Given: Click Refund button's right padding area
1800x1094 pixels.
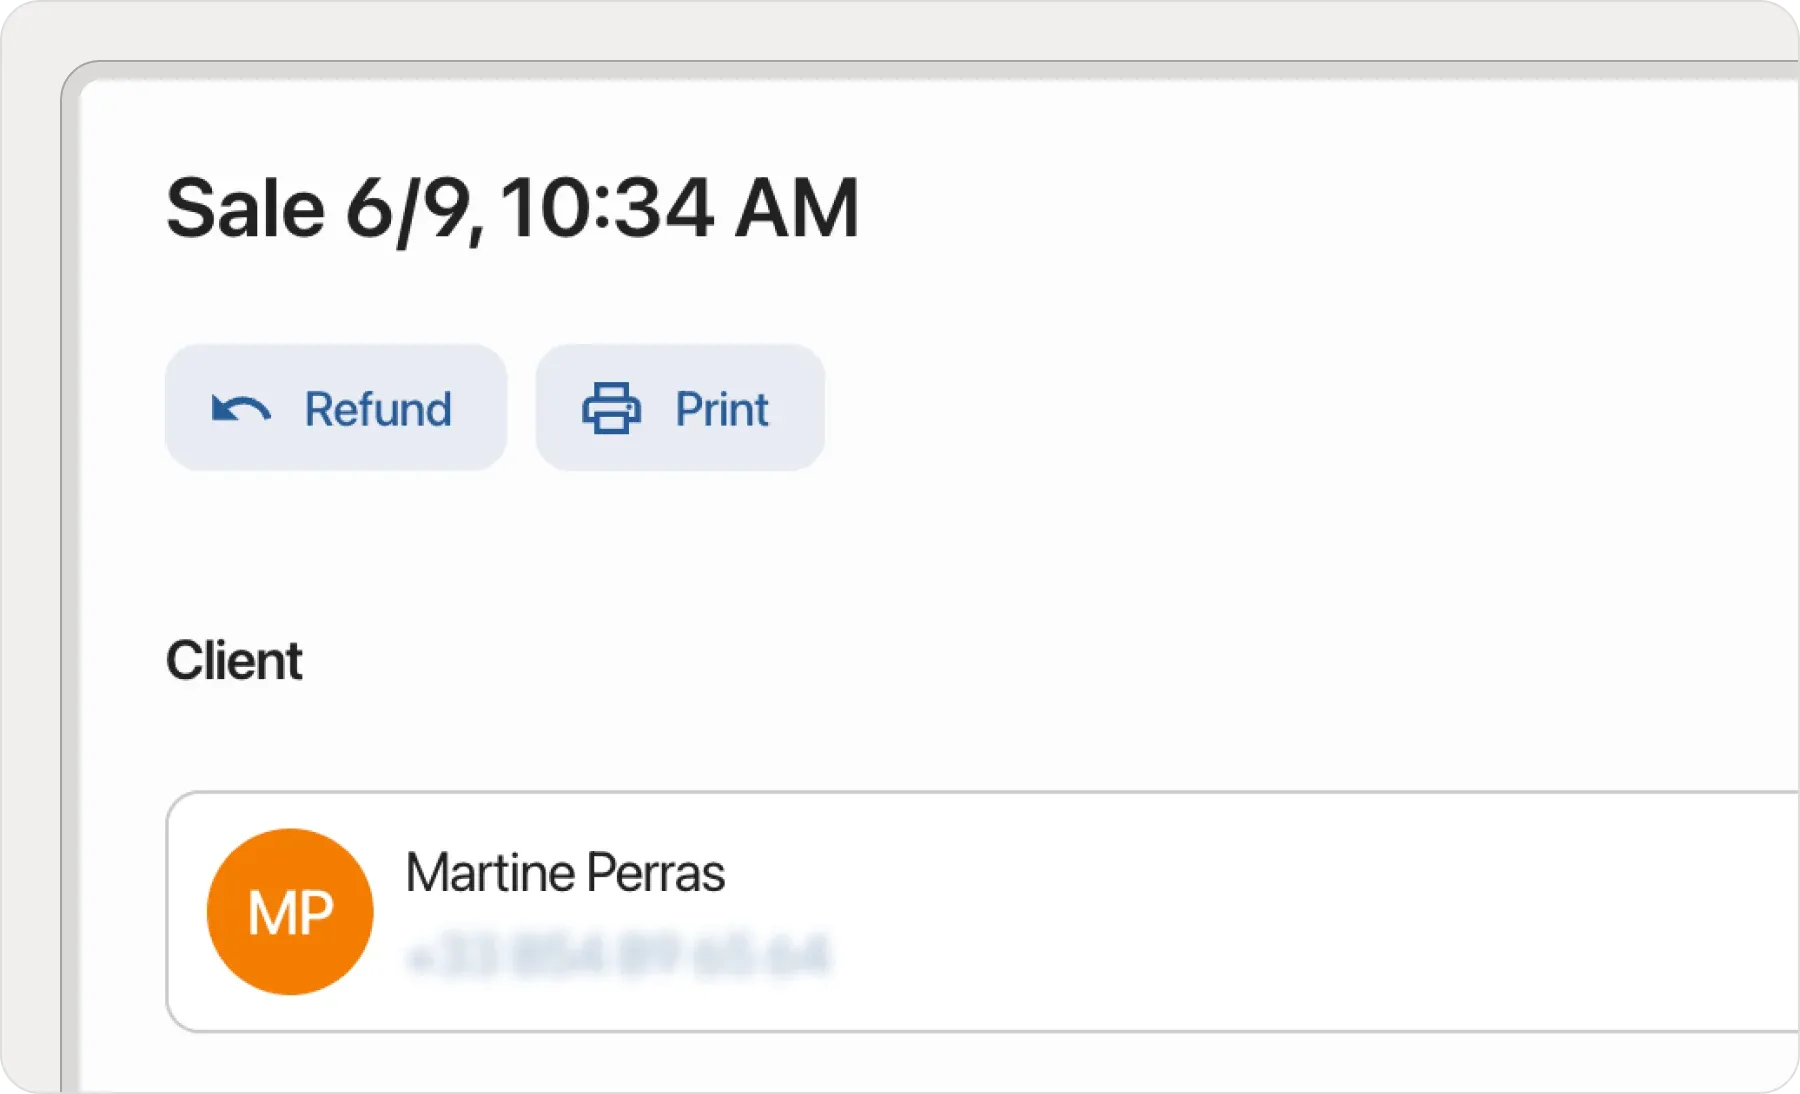Looking at the screenshot, I should (x=482, y=408).
